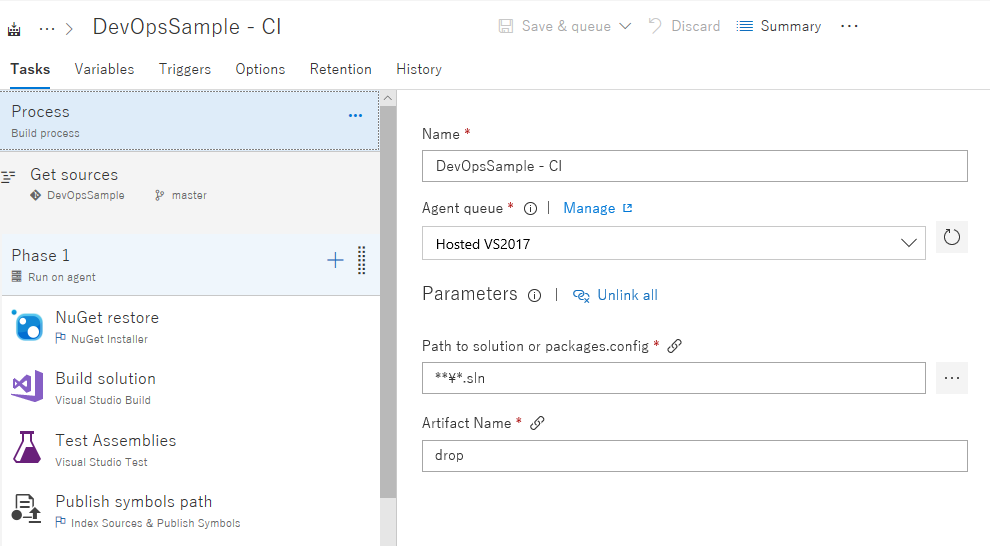This screenshot has width=990, height=546.
Task: Click the Run on agent server icon
Action: tap(17, 276)
